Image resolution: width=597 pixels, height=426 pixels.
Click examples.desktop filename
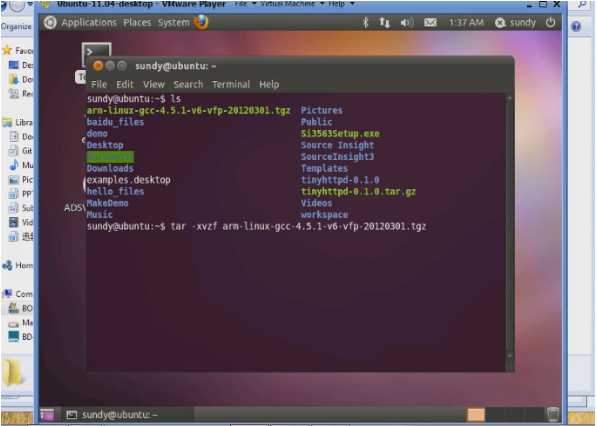coord(129,180)
